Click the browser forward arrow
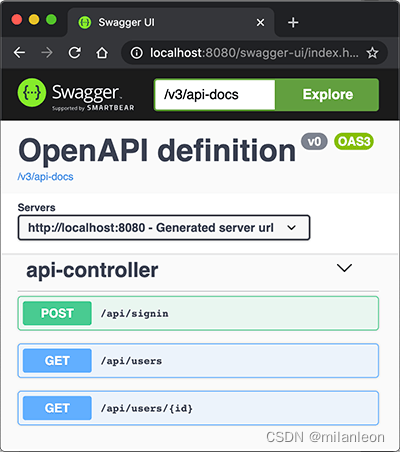This screenshot has height=452, width=400. tap(47, 52)
